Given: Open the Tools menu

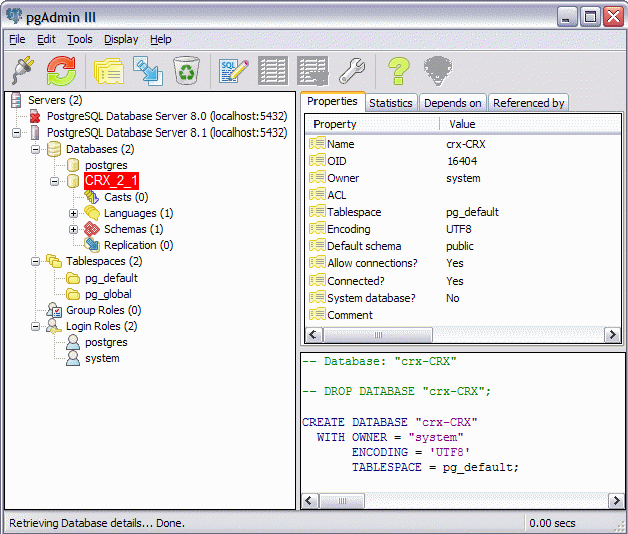Looking at the screenshot, I should [79, 39].
